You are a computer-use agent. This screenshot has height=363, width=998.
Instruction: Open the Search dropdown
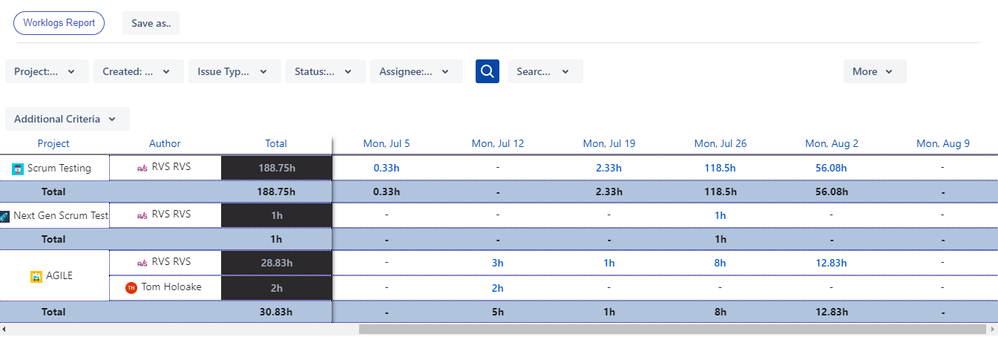[x=545, y=71]
